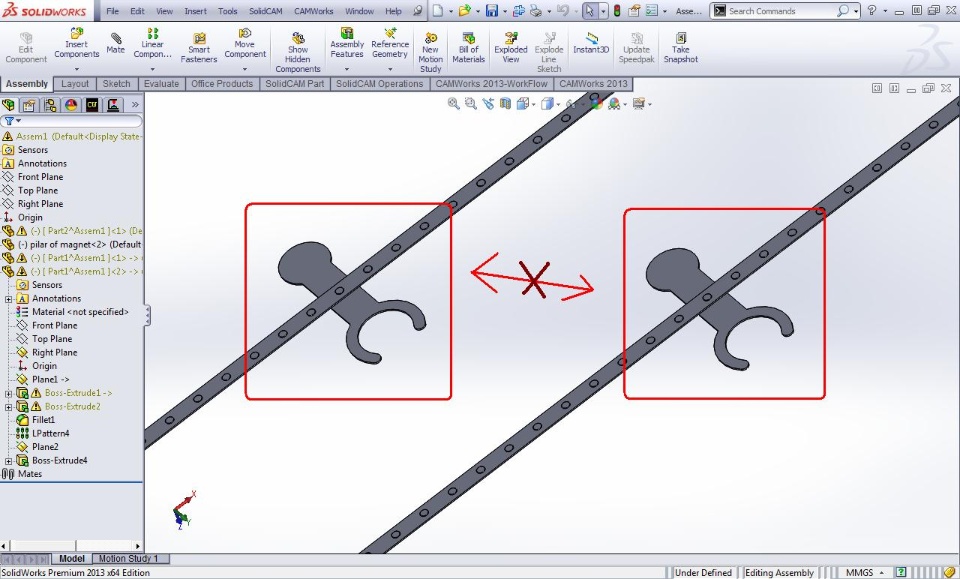The width and height of the screenshot is (960, 579).
Task: Click the Print icon
Action: coord(535,10)
